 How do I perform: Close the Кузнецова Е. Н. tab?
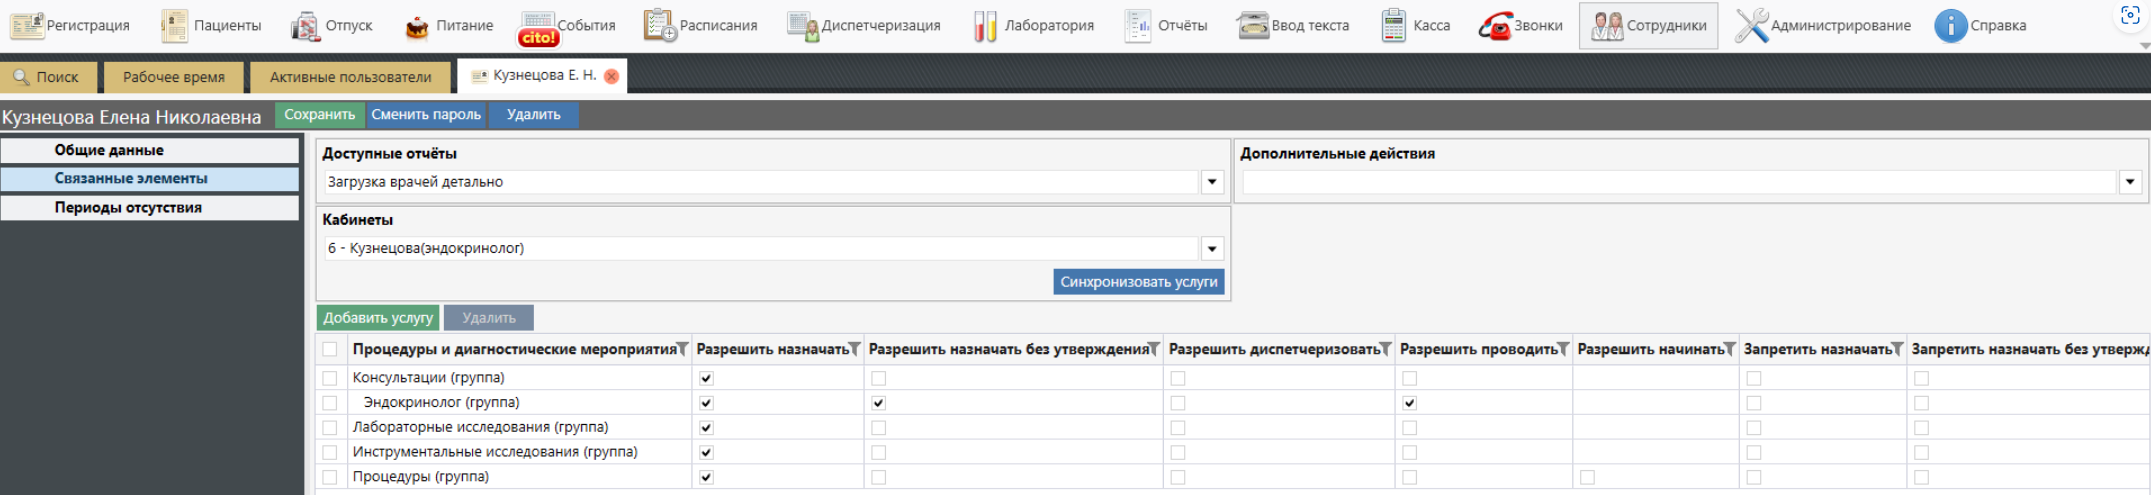pyautogui.click(x=611, y=76)
